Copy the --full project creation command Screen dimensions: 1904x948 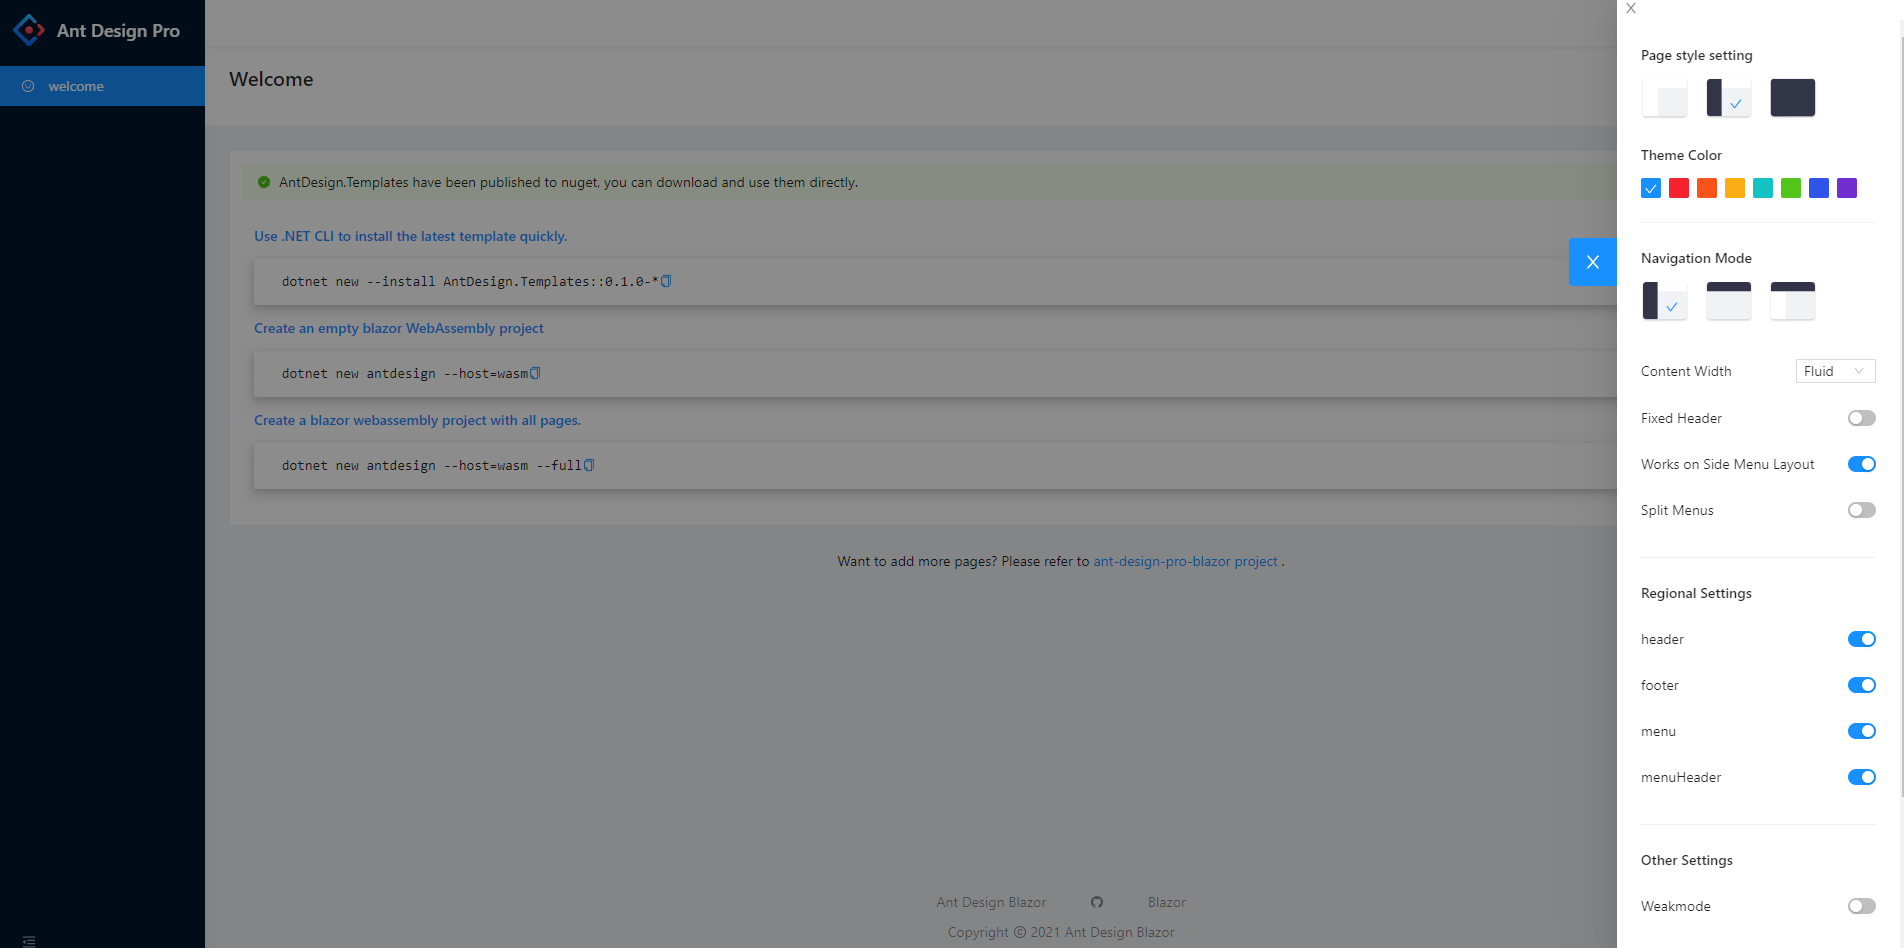(589, 465)
